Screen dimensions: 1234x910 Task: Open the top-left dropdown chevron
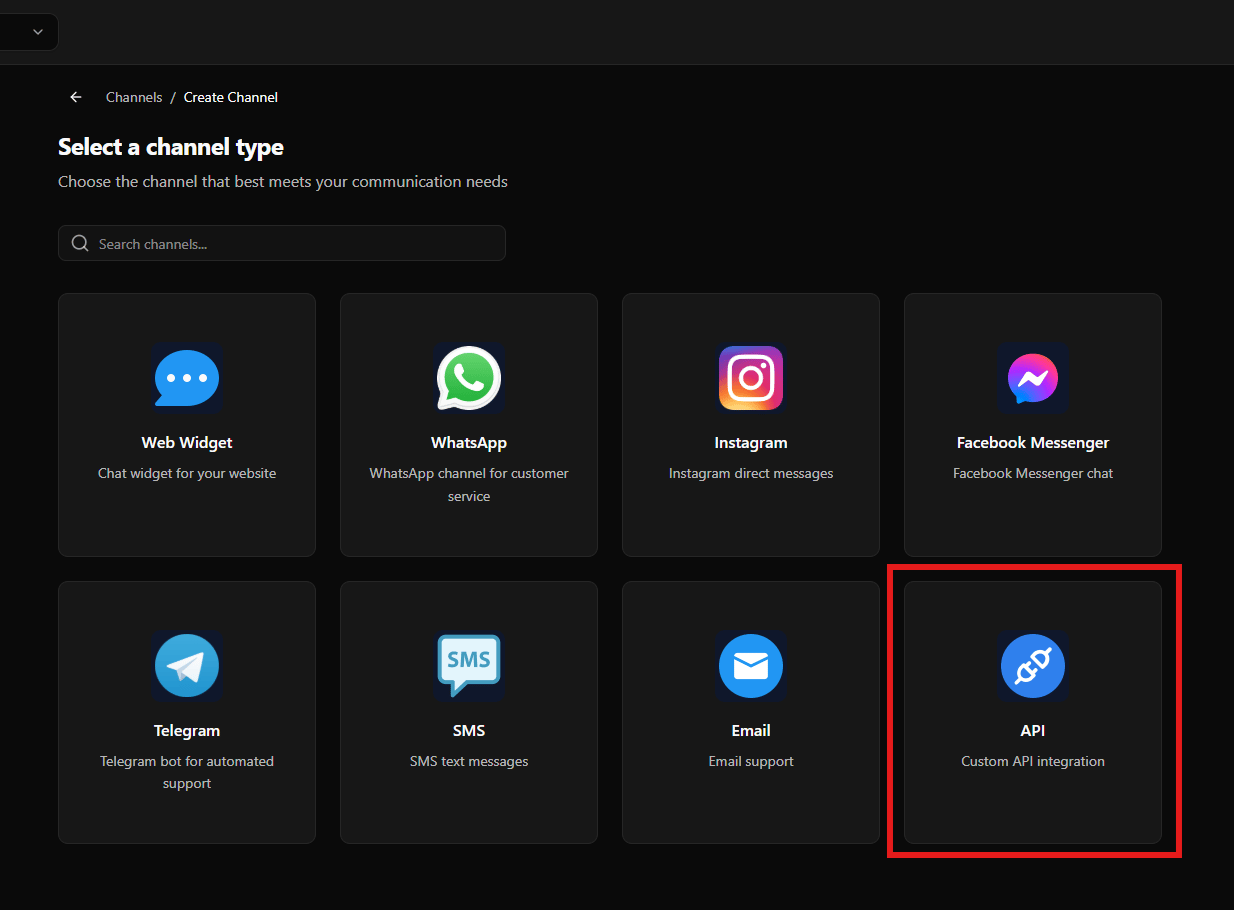coord(38,32)
